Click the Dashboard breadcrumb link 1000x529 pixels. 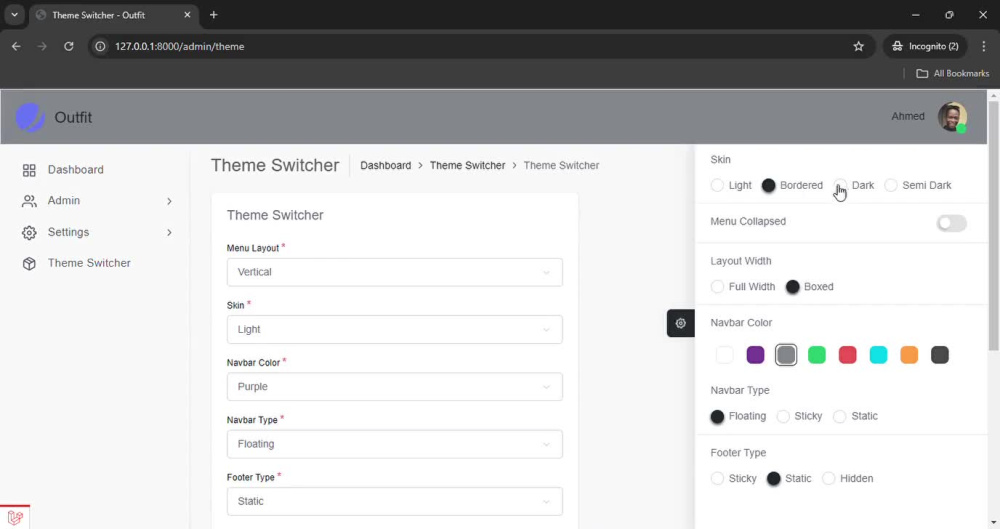386,165
